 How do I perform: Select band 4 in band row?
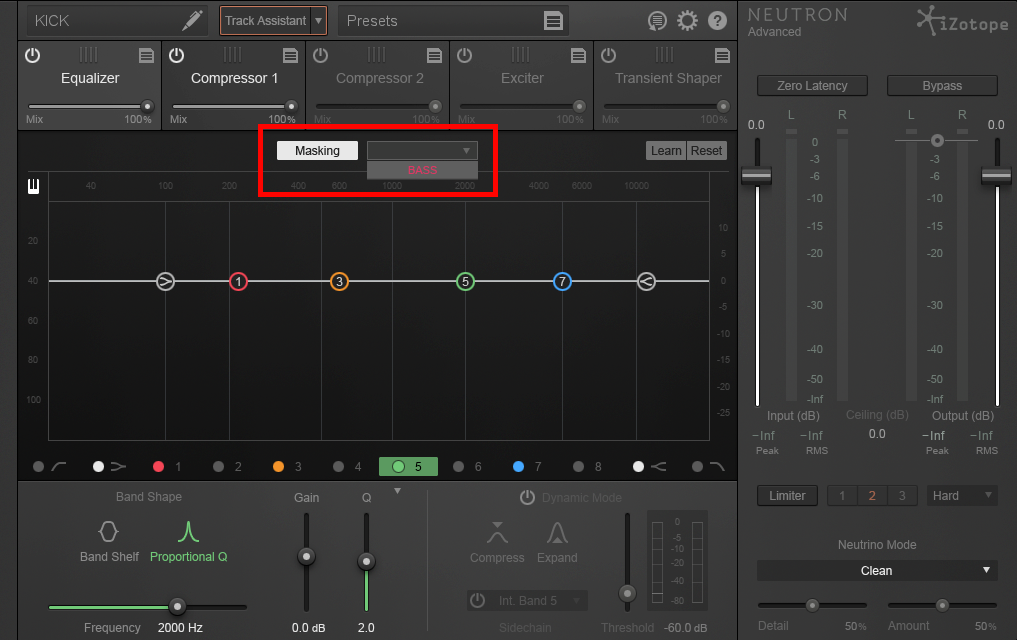coord(347,466)
